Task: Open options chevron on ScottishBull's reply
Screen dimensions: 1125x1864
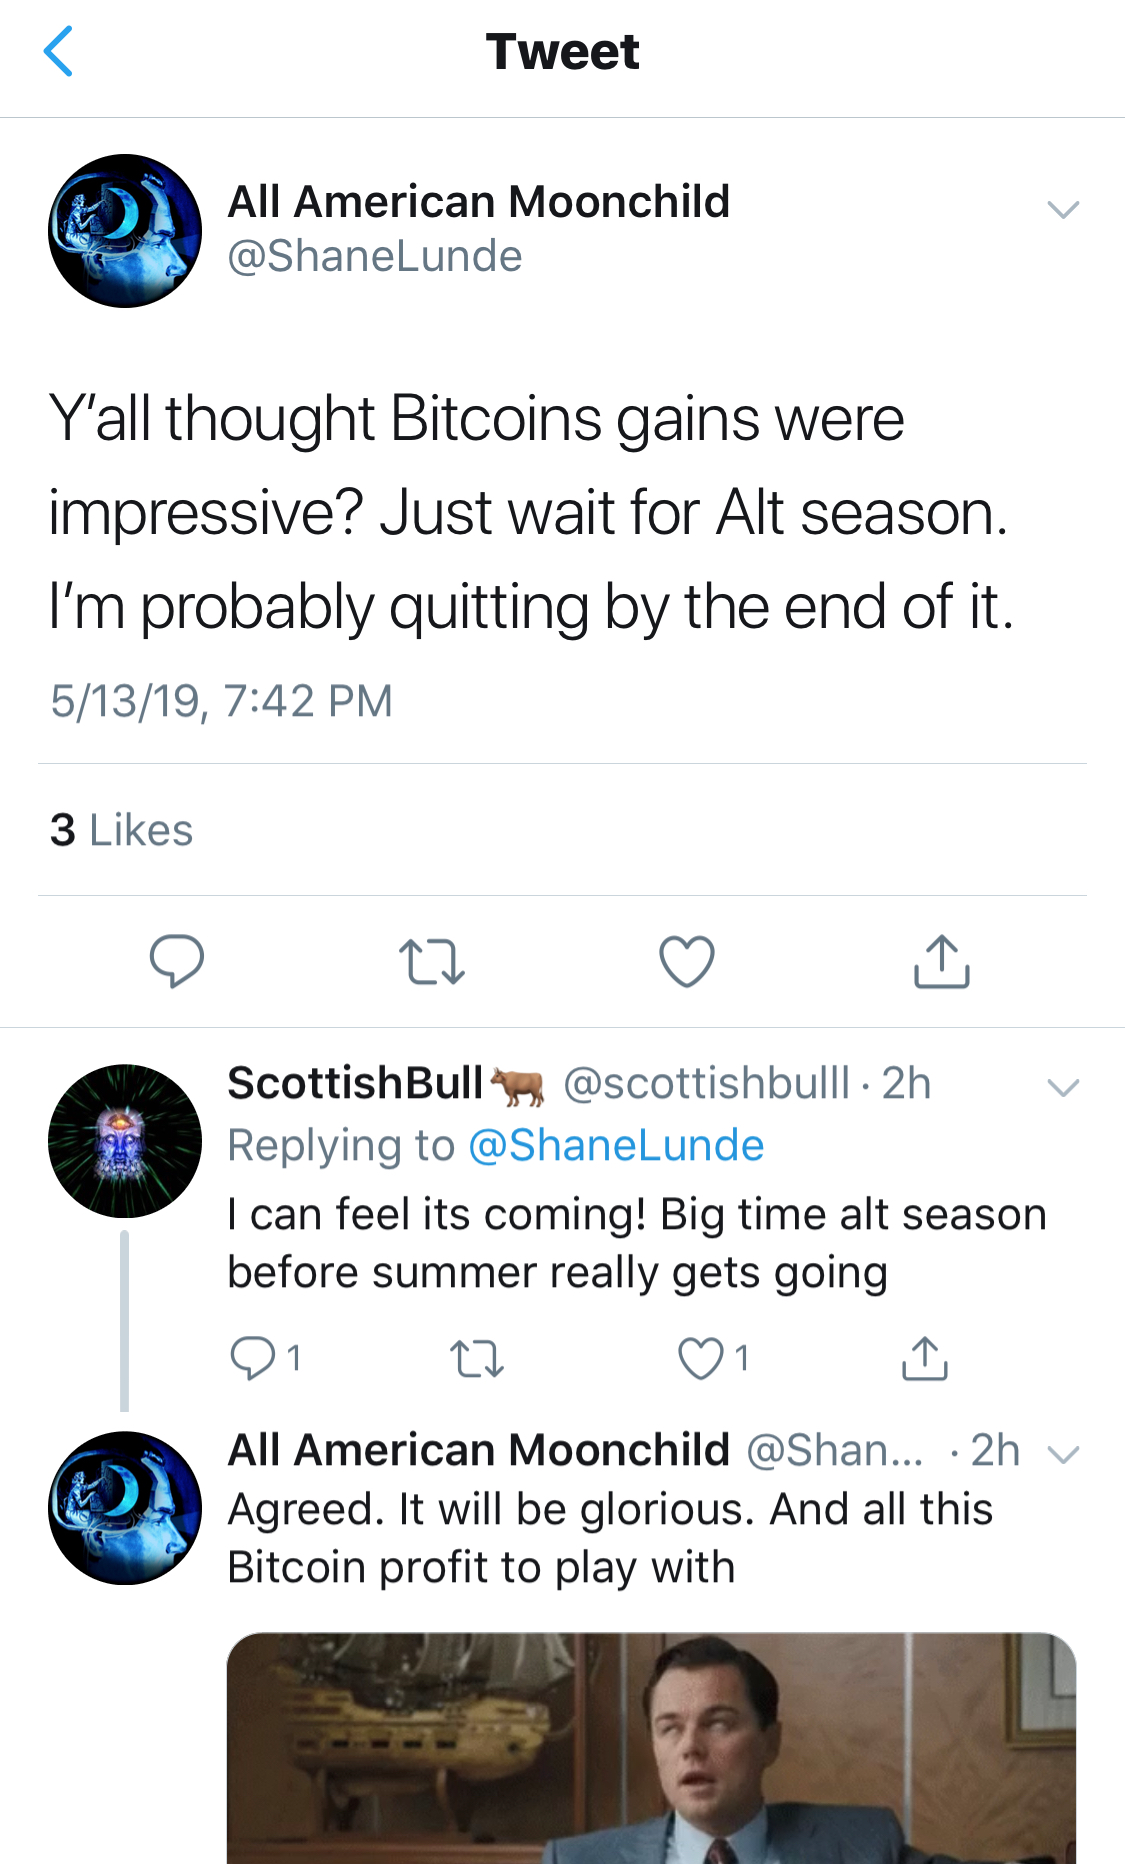Action: (x=1063, y=1087)
